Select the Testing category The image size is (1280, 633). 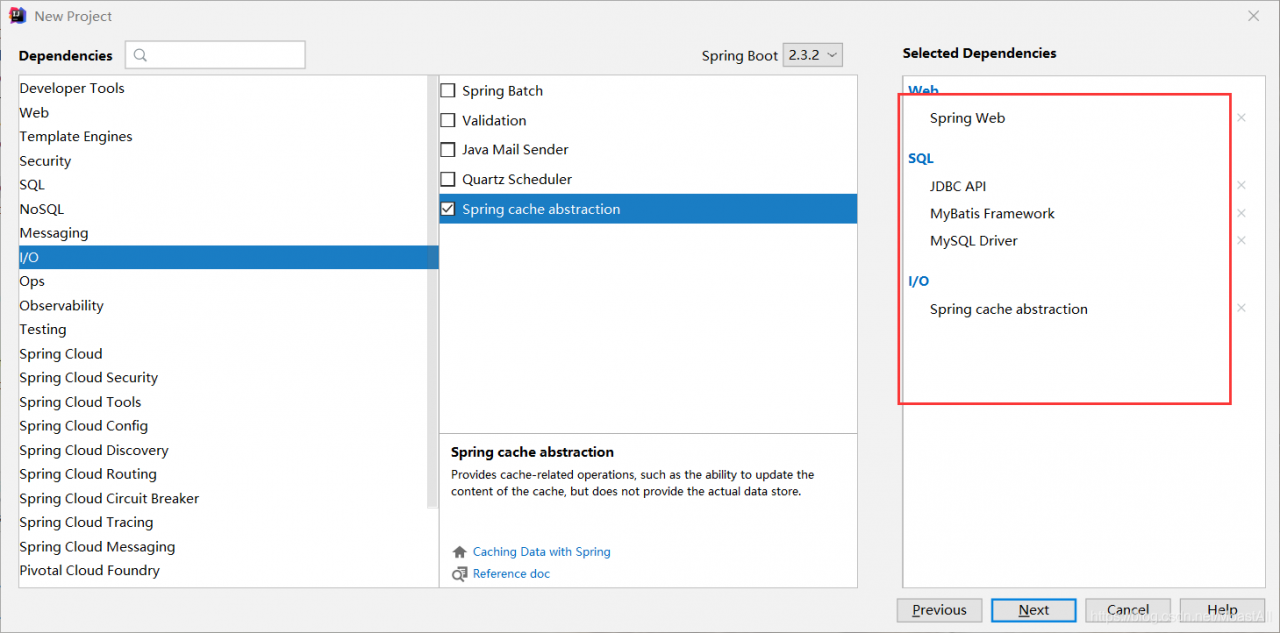tap(223, 330)
